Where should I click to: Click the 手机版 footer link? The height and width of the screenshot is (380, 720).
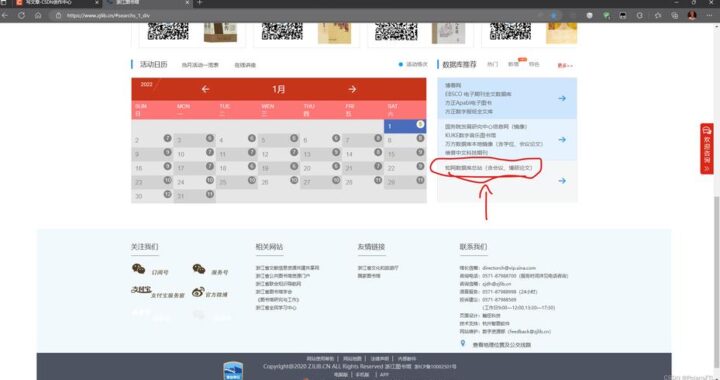click(x=362, y=374)
